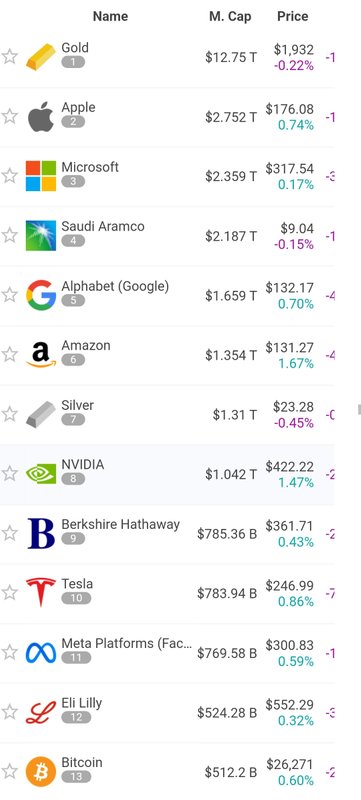Sort by the M. Cap column header
Screen dimensions: 361x800
pos(230,16)
